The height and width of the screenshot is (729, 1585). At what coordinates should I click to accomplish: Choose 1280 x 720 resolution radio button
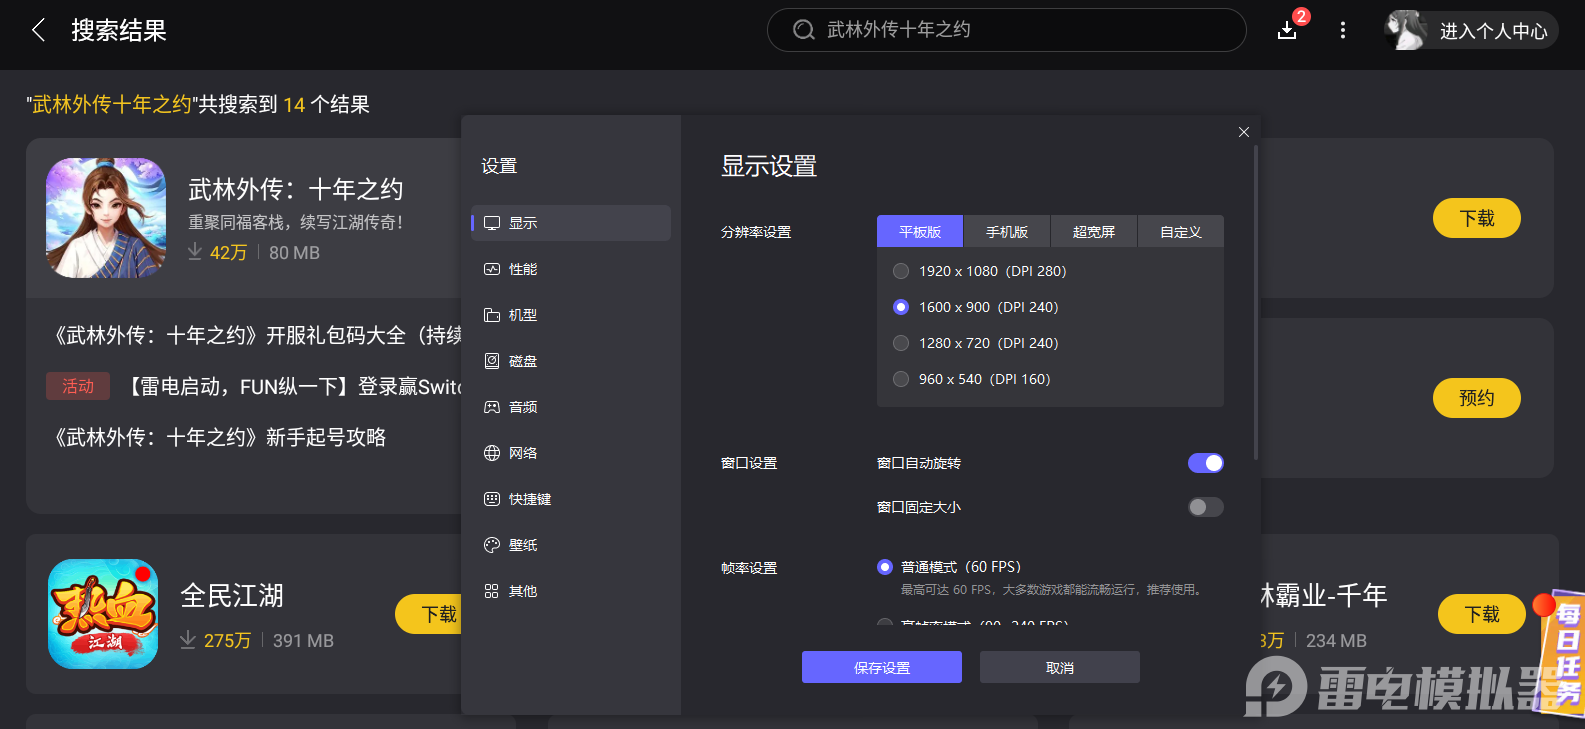tap(901, 343)
